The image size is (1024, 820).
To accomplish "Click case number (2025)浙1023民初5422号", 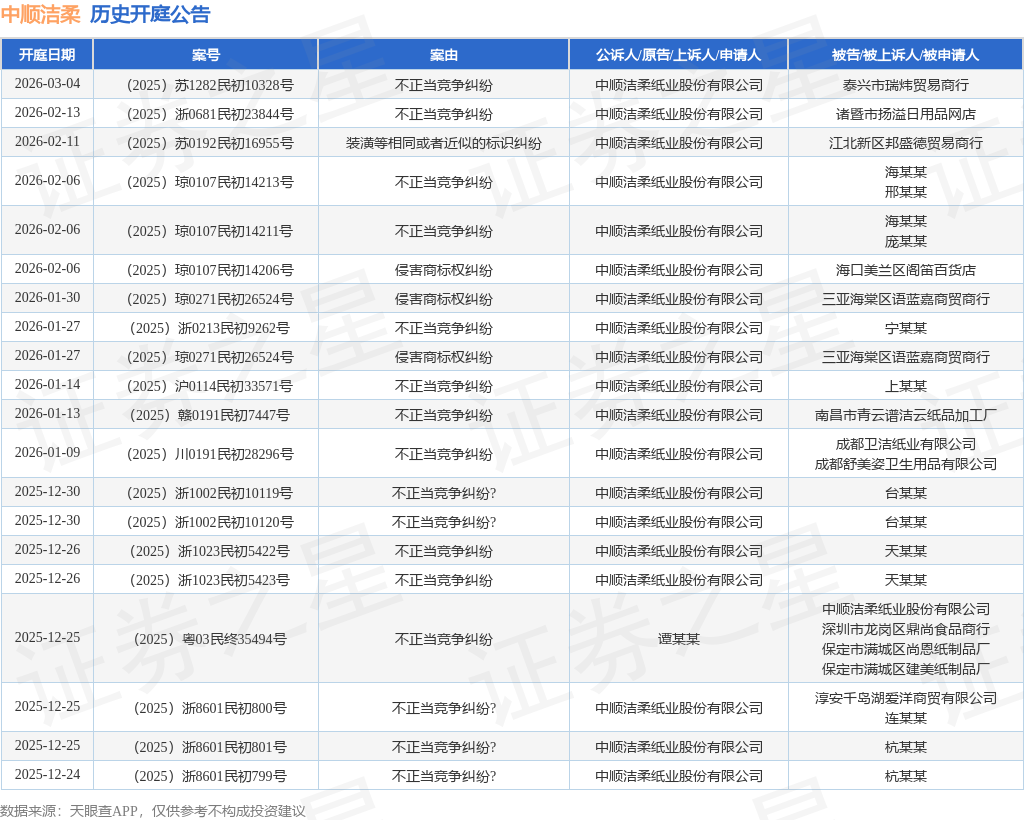I will [x=210, y=552].
